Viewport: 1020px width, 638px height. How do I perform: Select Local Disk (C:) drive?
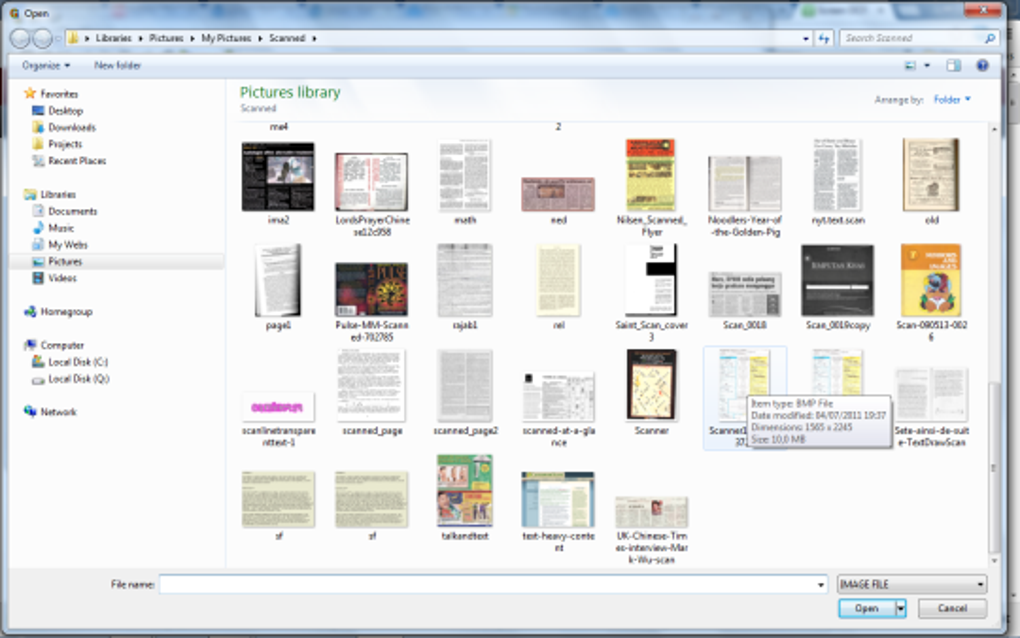pos(70,362)
